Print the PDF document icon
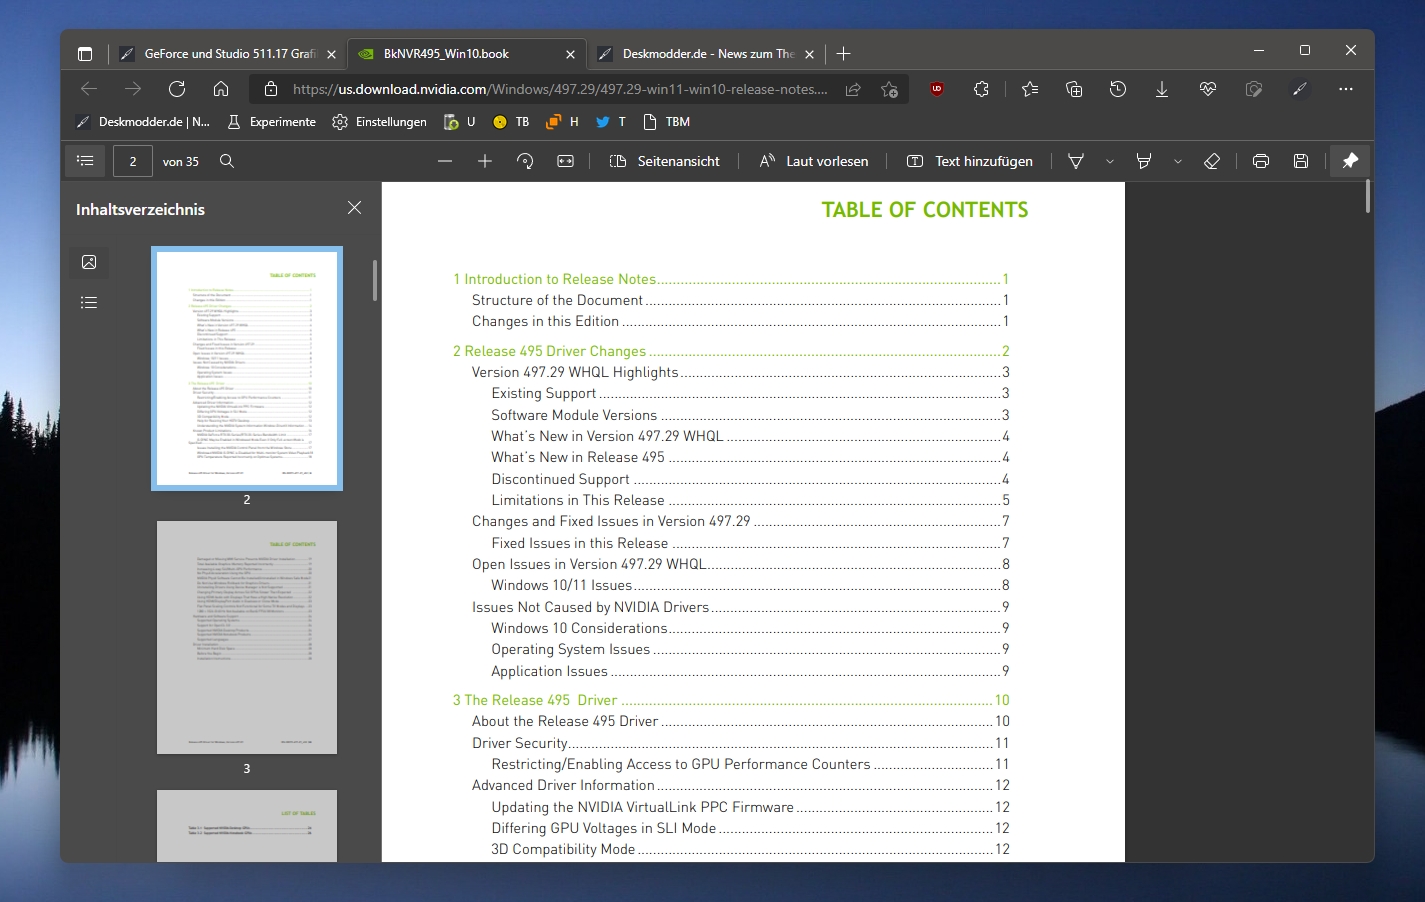1425x902 pixels. 1261,161
